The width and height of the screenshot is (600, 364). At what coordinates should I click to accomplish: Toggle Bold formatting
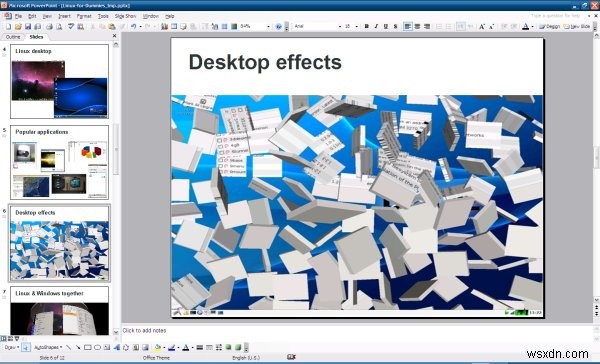pos(366,26)
